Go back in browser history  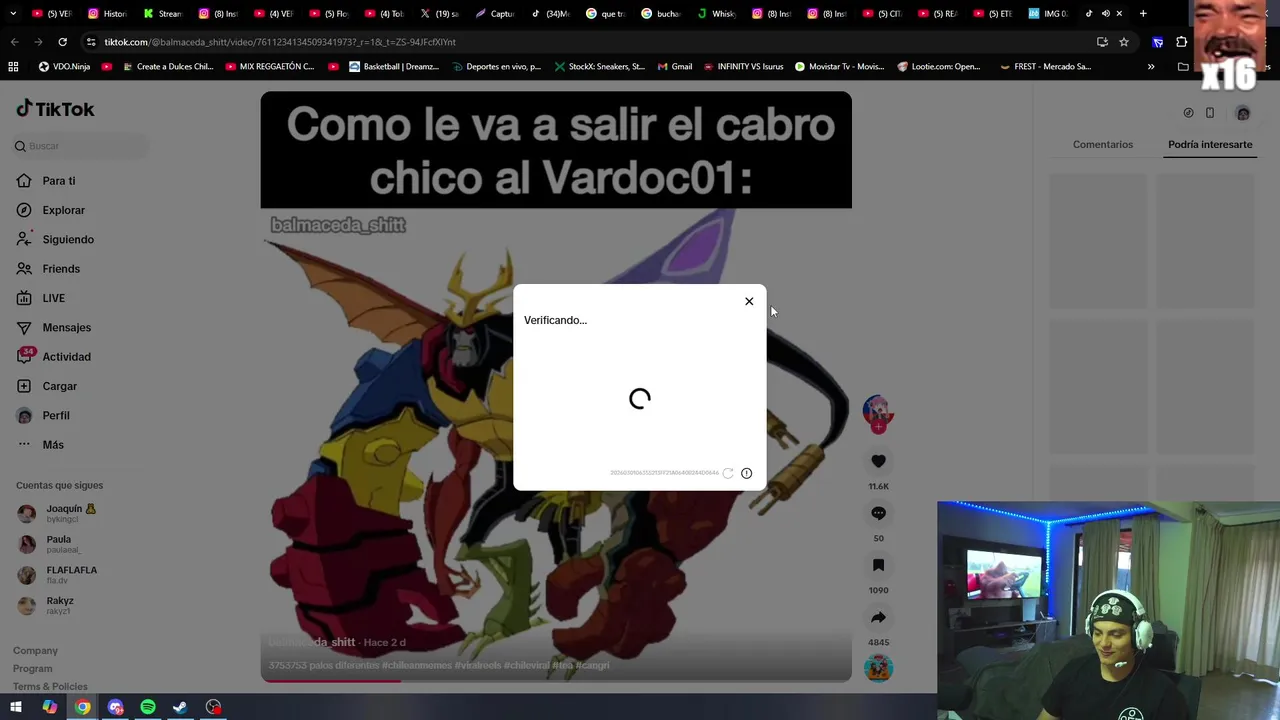14,42
